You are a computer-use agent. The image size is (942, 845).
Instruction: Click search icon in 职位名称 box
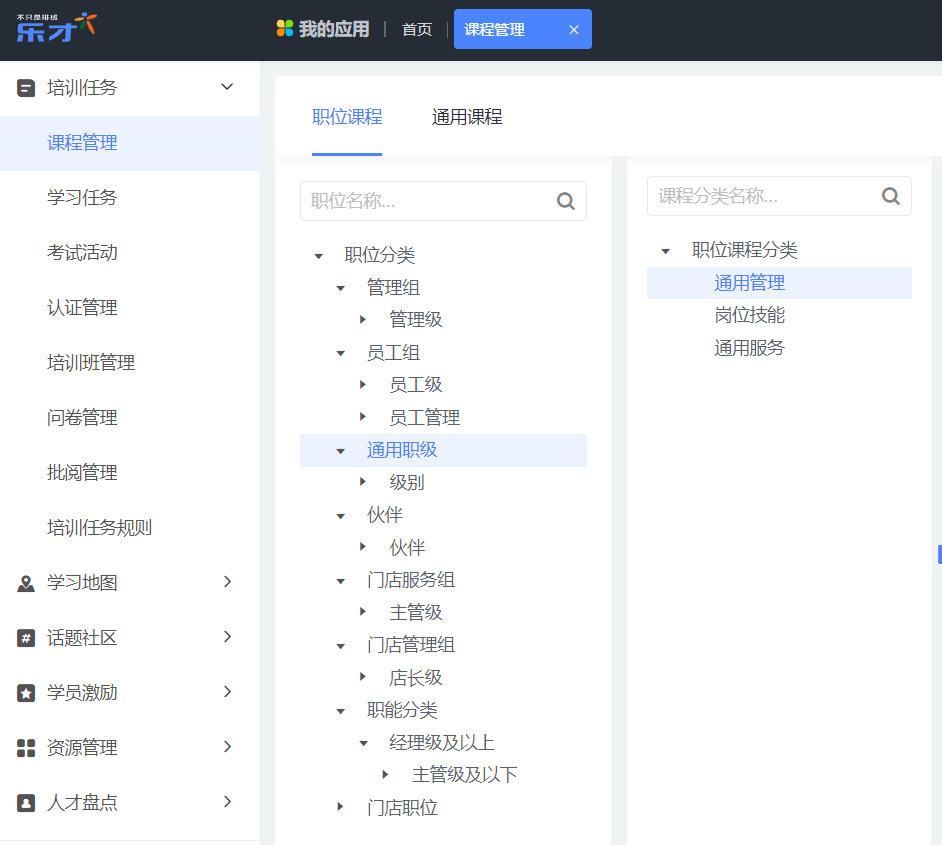point(566,201)
